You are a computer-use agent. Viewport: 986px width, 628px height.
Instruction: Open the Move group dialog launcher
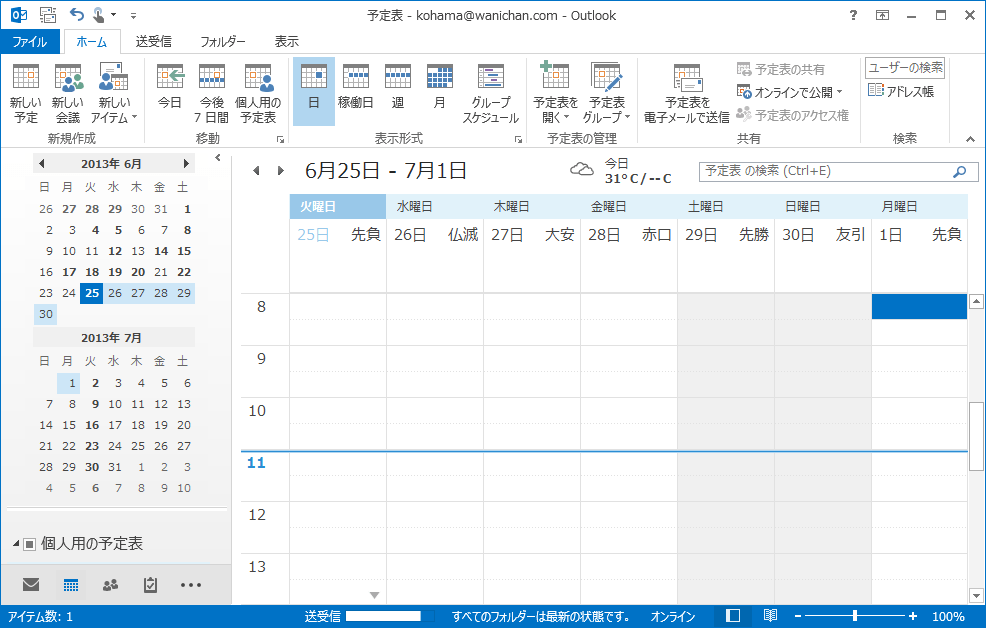click(280, 140)
